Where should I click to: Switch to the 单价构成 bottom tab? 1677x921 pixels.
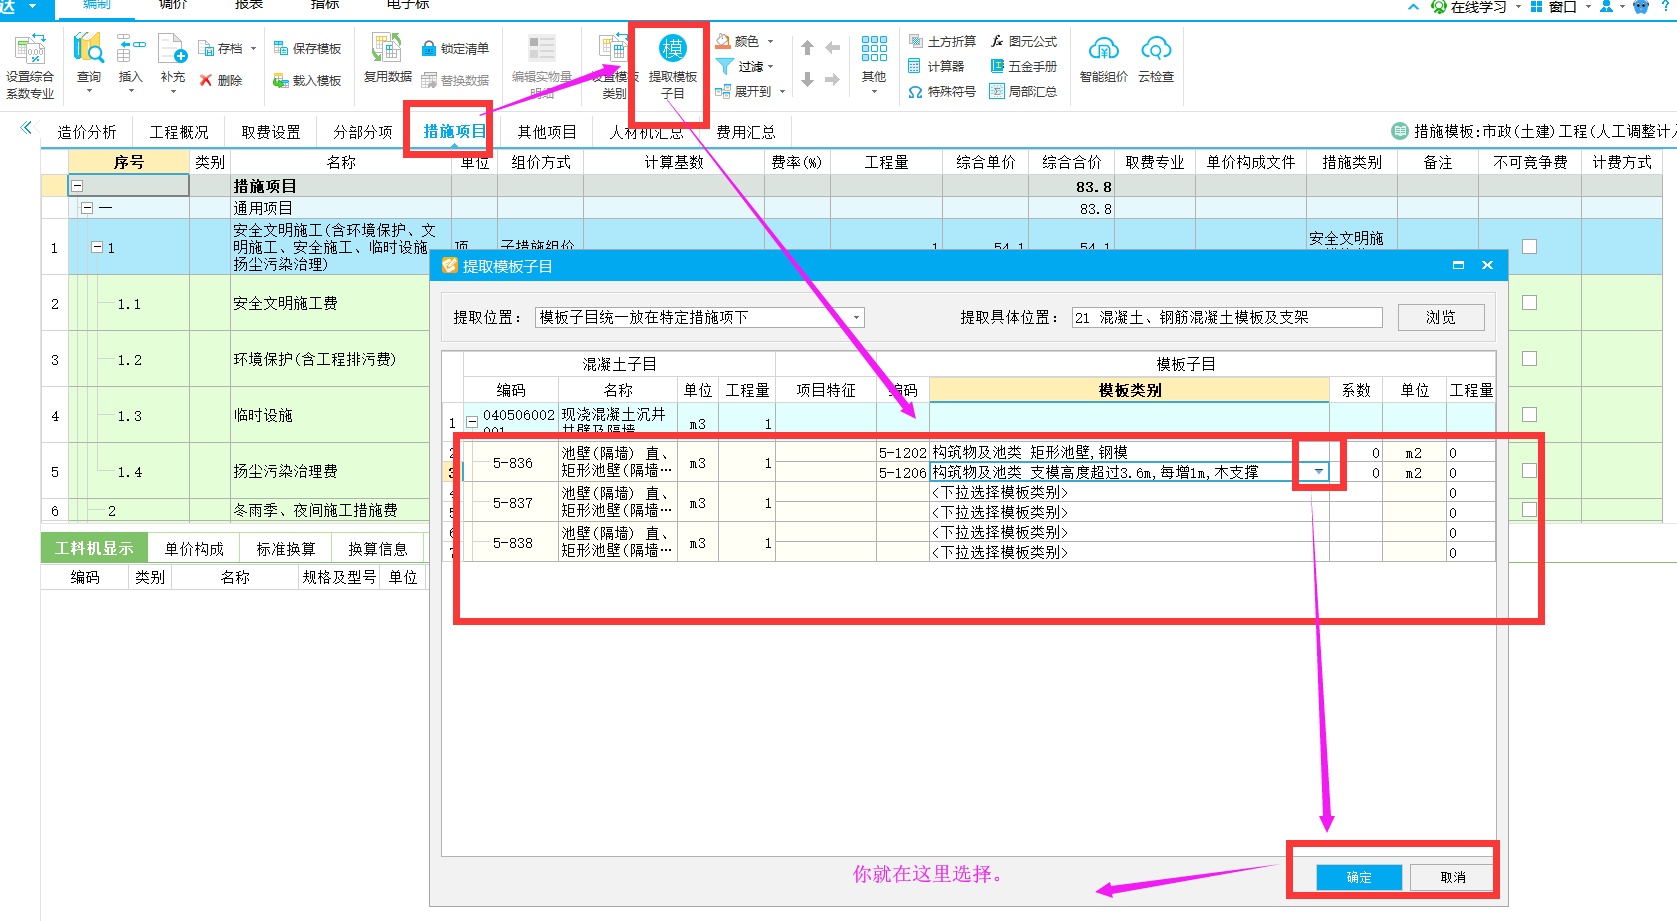(x=194, y=549)
